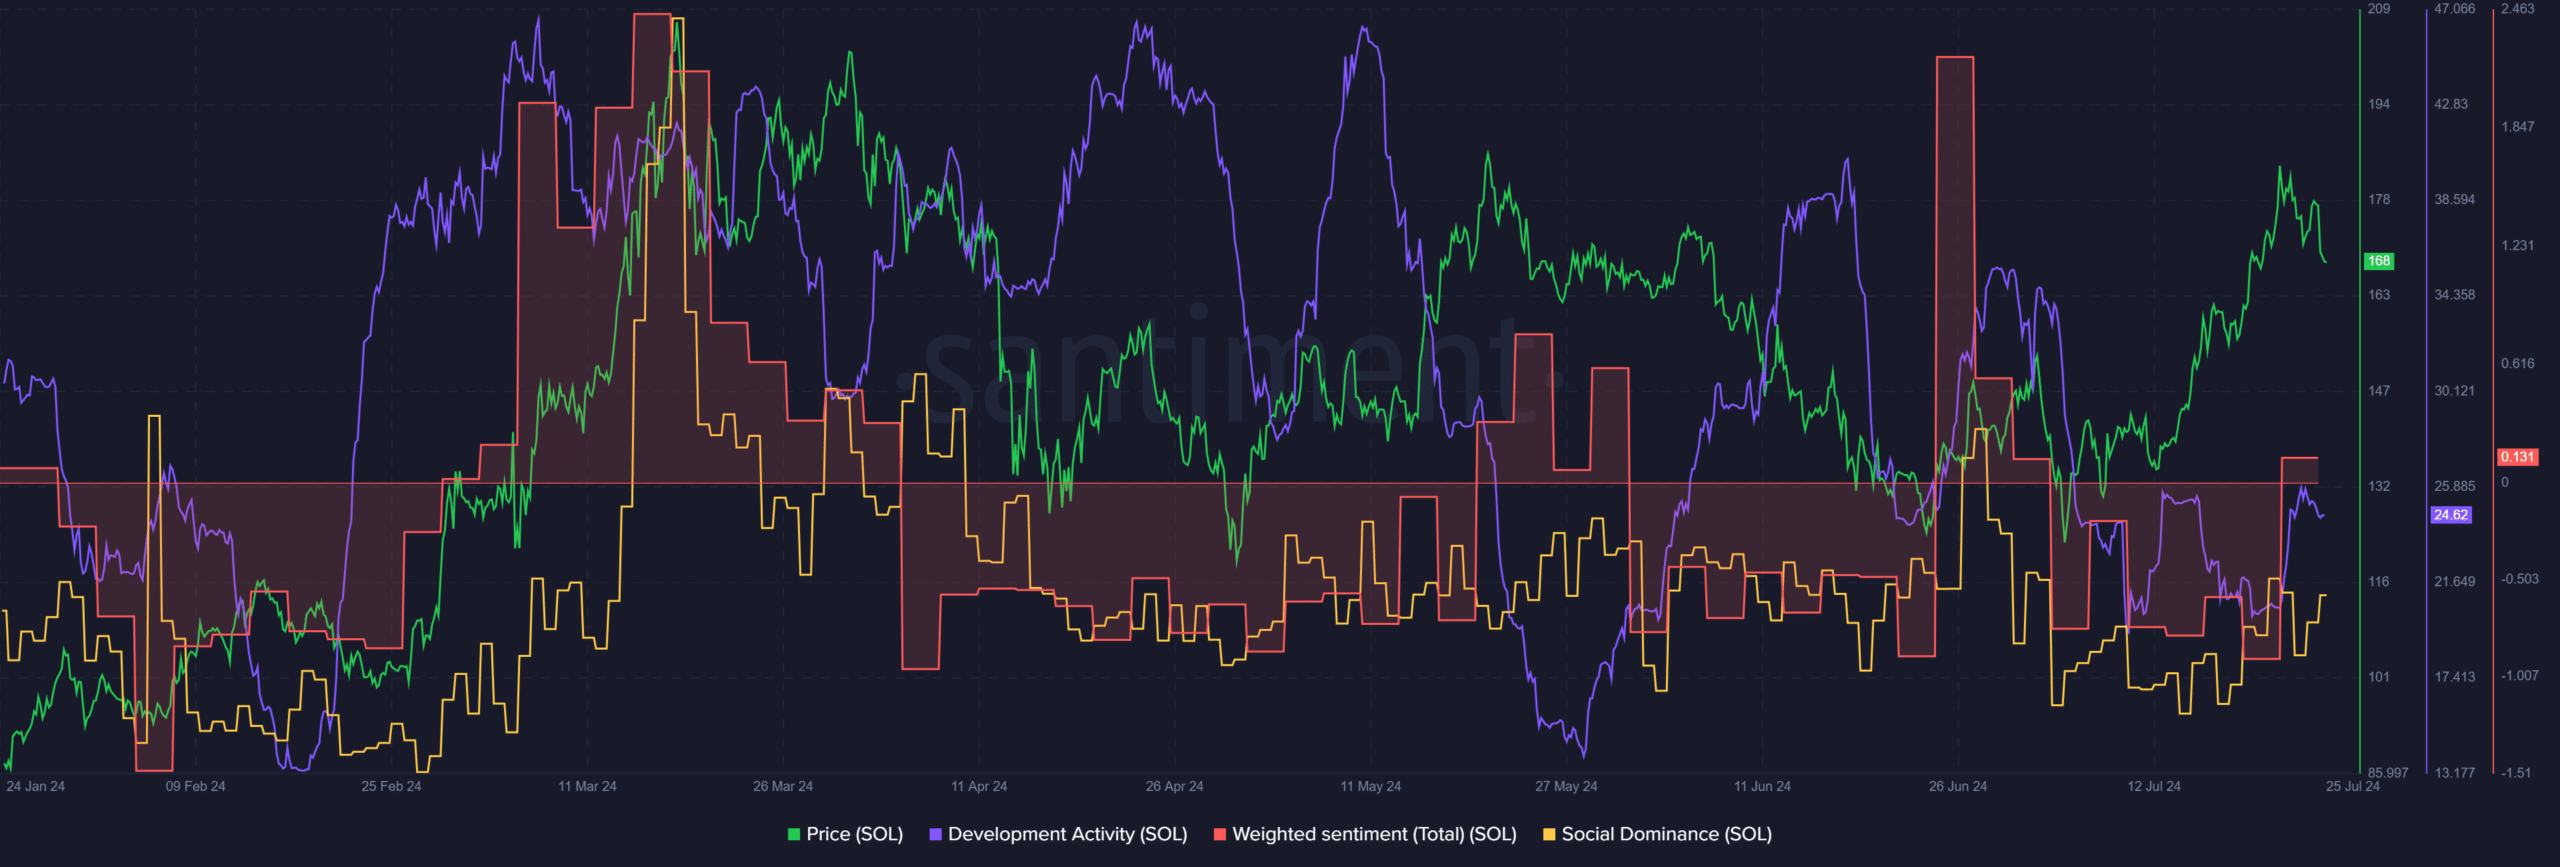Viewport: 2560px width, 867px height.
Task: Click the 27 May 24 date label
Action: (1566, 787)
